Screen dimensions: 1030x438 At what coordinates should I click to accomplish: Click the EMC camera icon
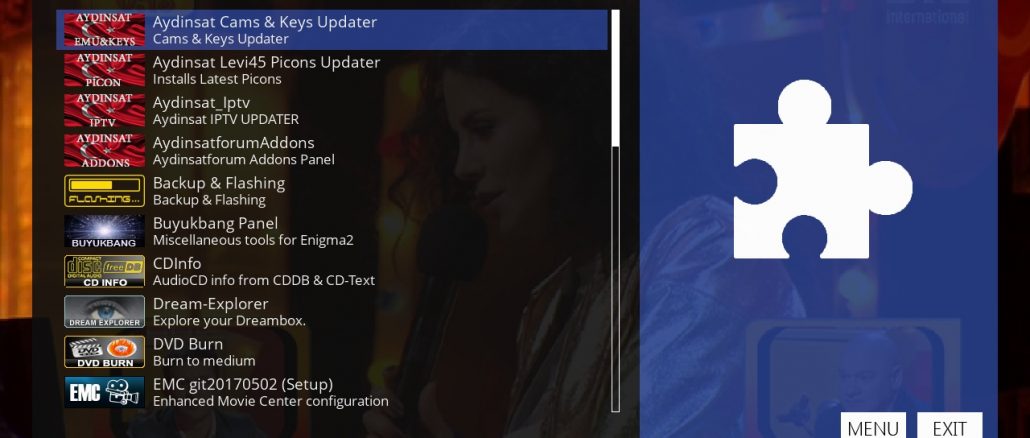pyautogui.click(x=104, y=392)
